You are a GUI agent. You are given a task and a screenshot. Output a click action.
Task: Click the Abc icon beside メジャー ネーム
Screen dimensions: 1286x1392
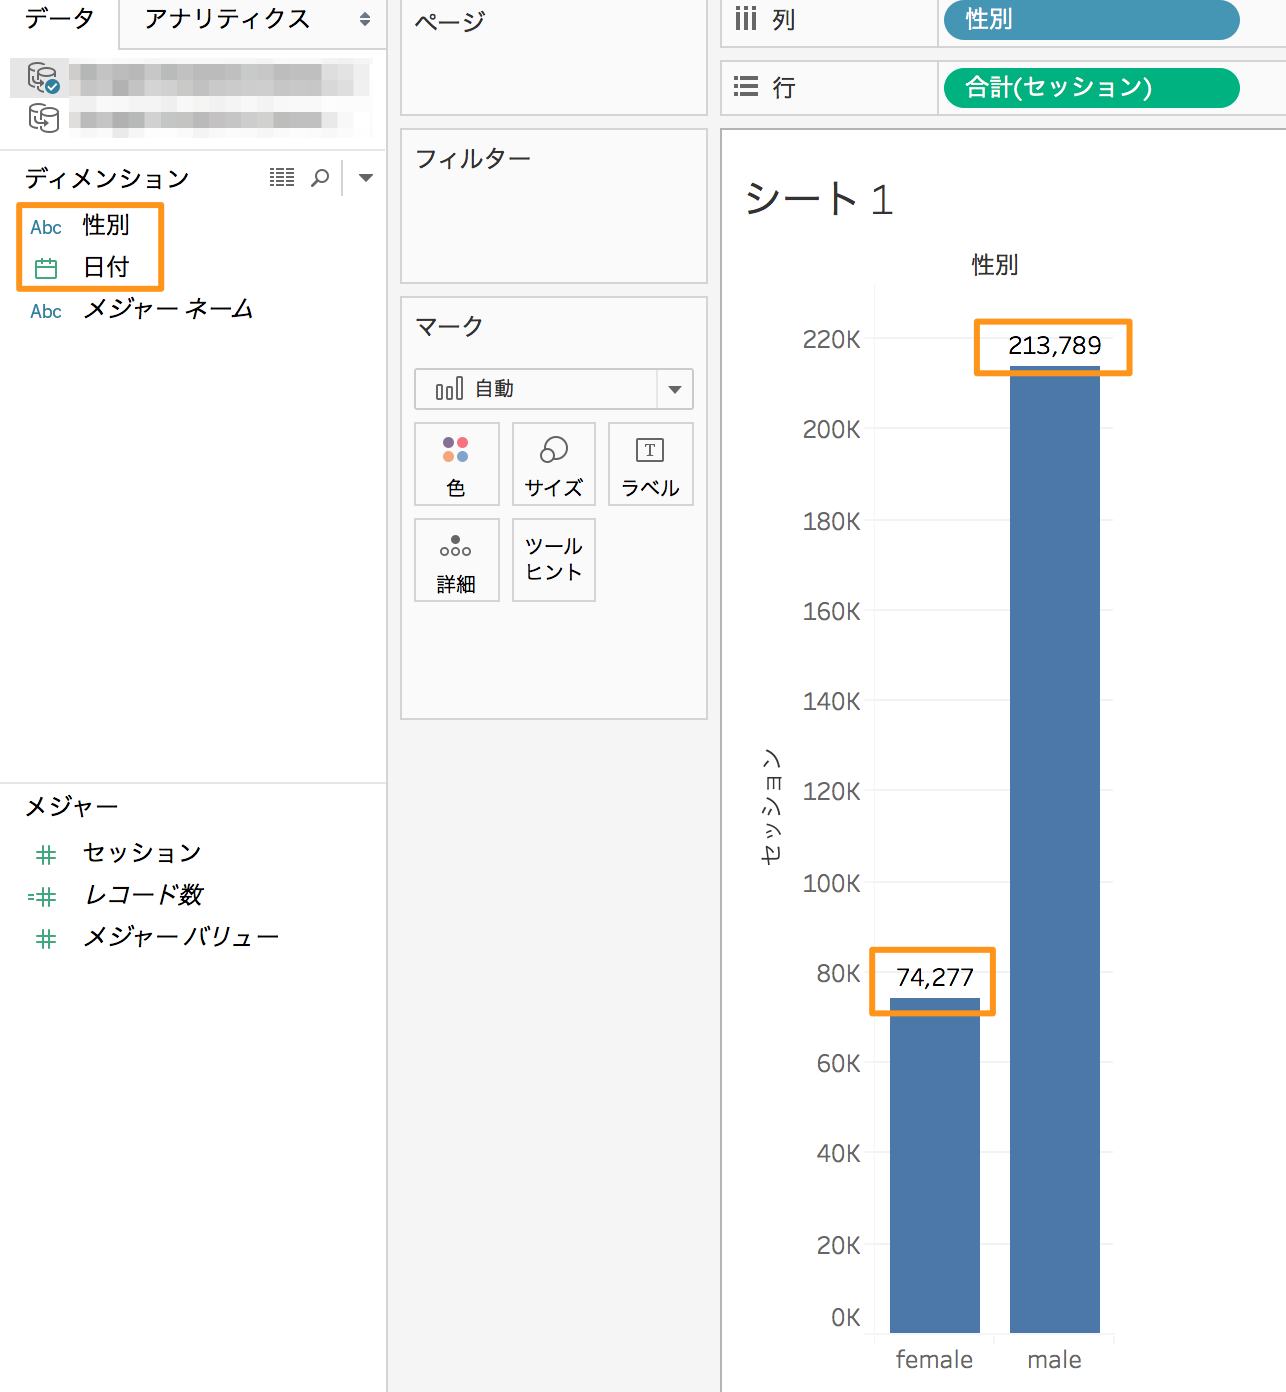click(46, 311)
